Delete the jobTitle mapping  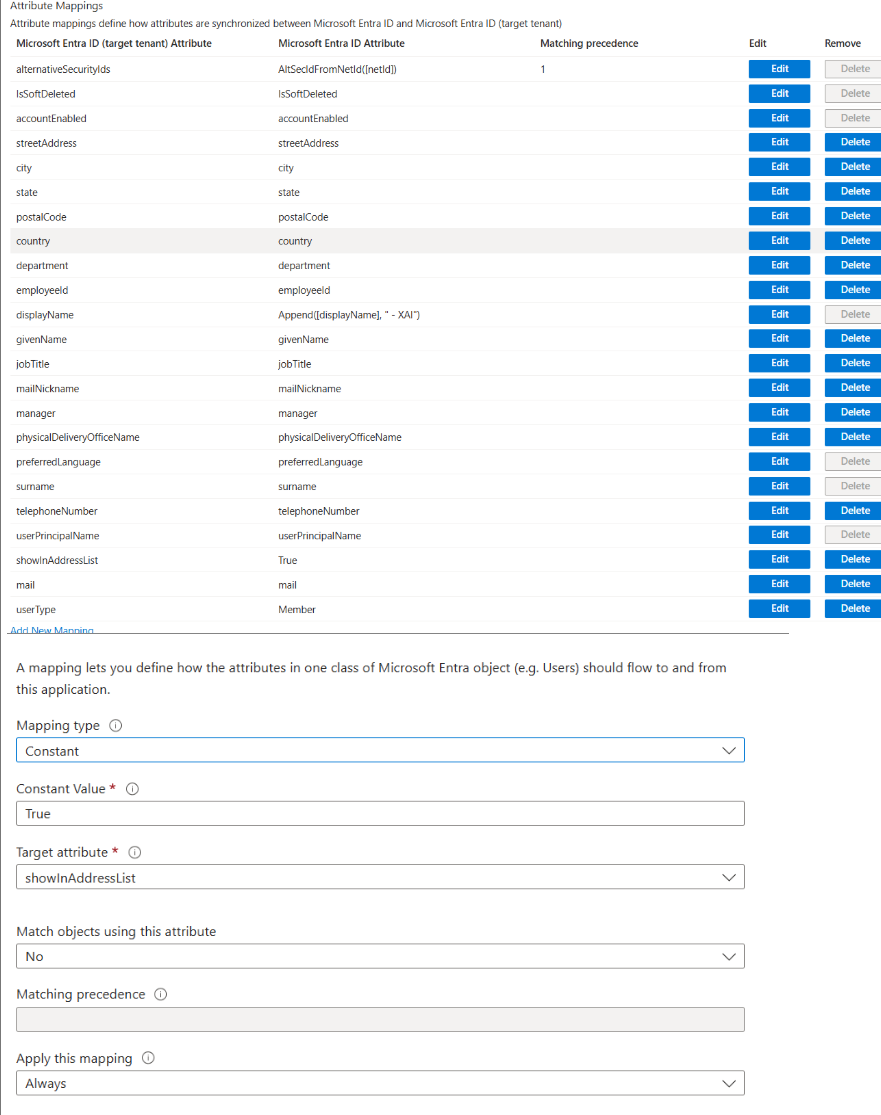(855, 363)
